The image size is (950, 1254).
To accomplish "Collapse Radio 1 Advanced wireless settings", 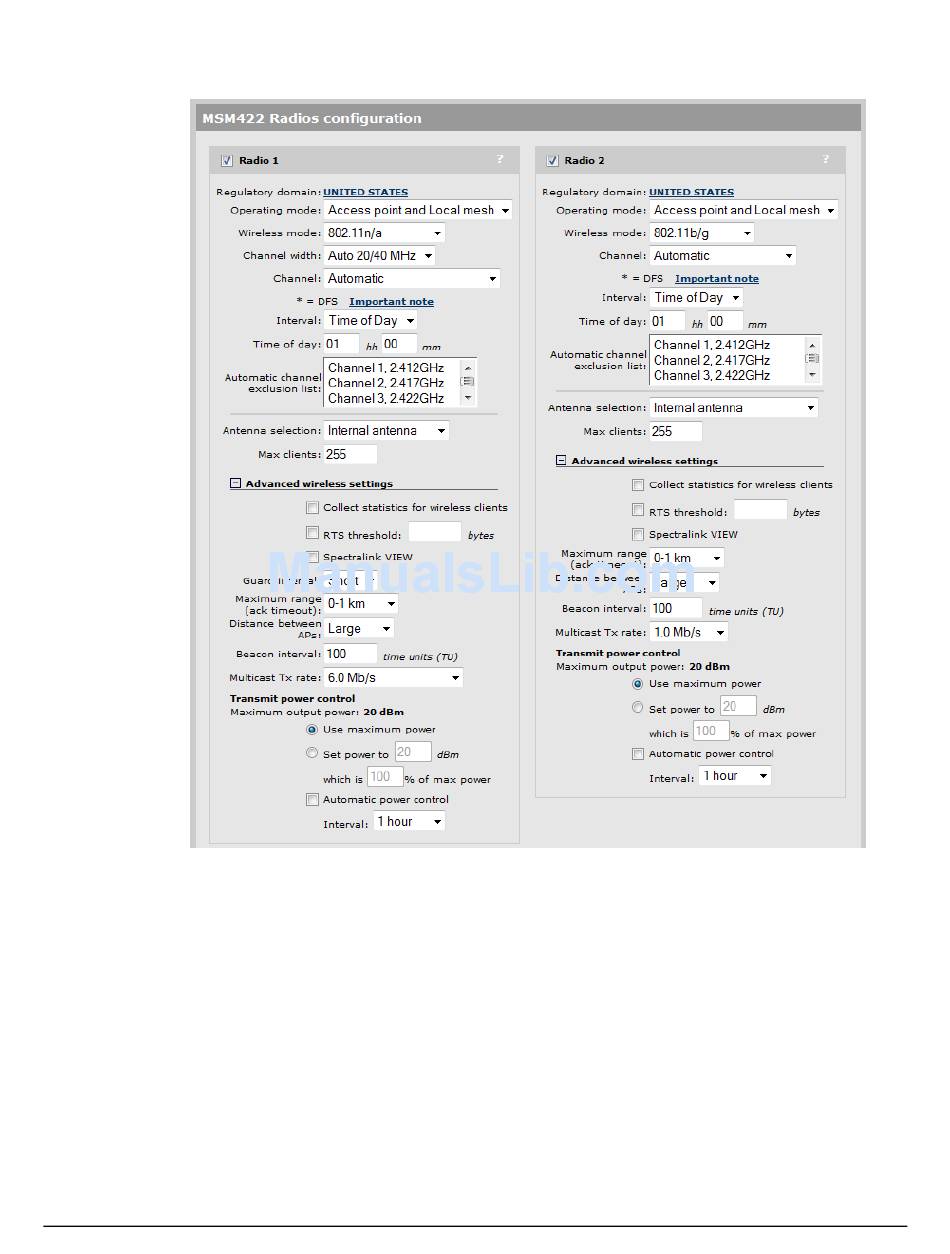I will point(236,483).
